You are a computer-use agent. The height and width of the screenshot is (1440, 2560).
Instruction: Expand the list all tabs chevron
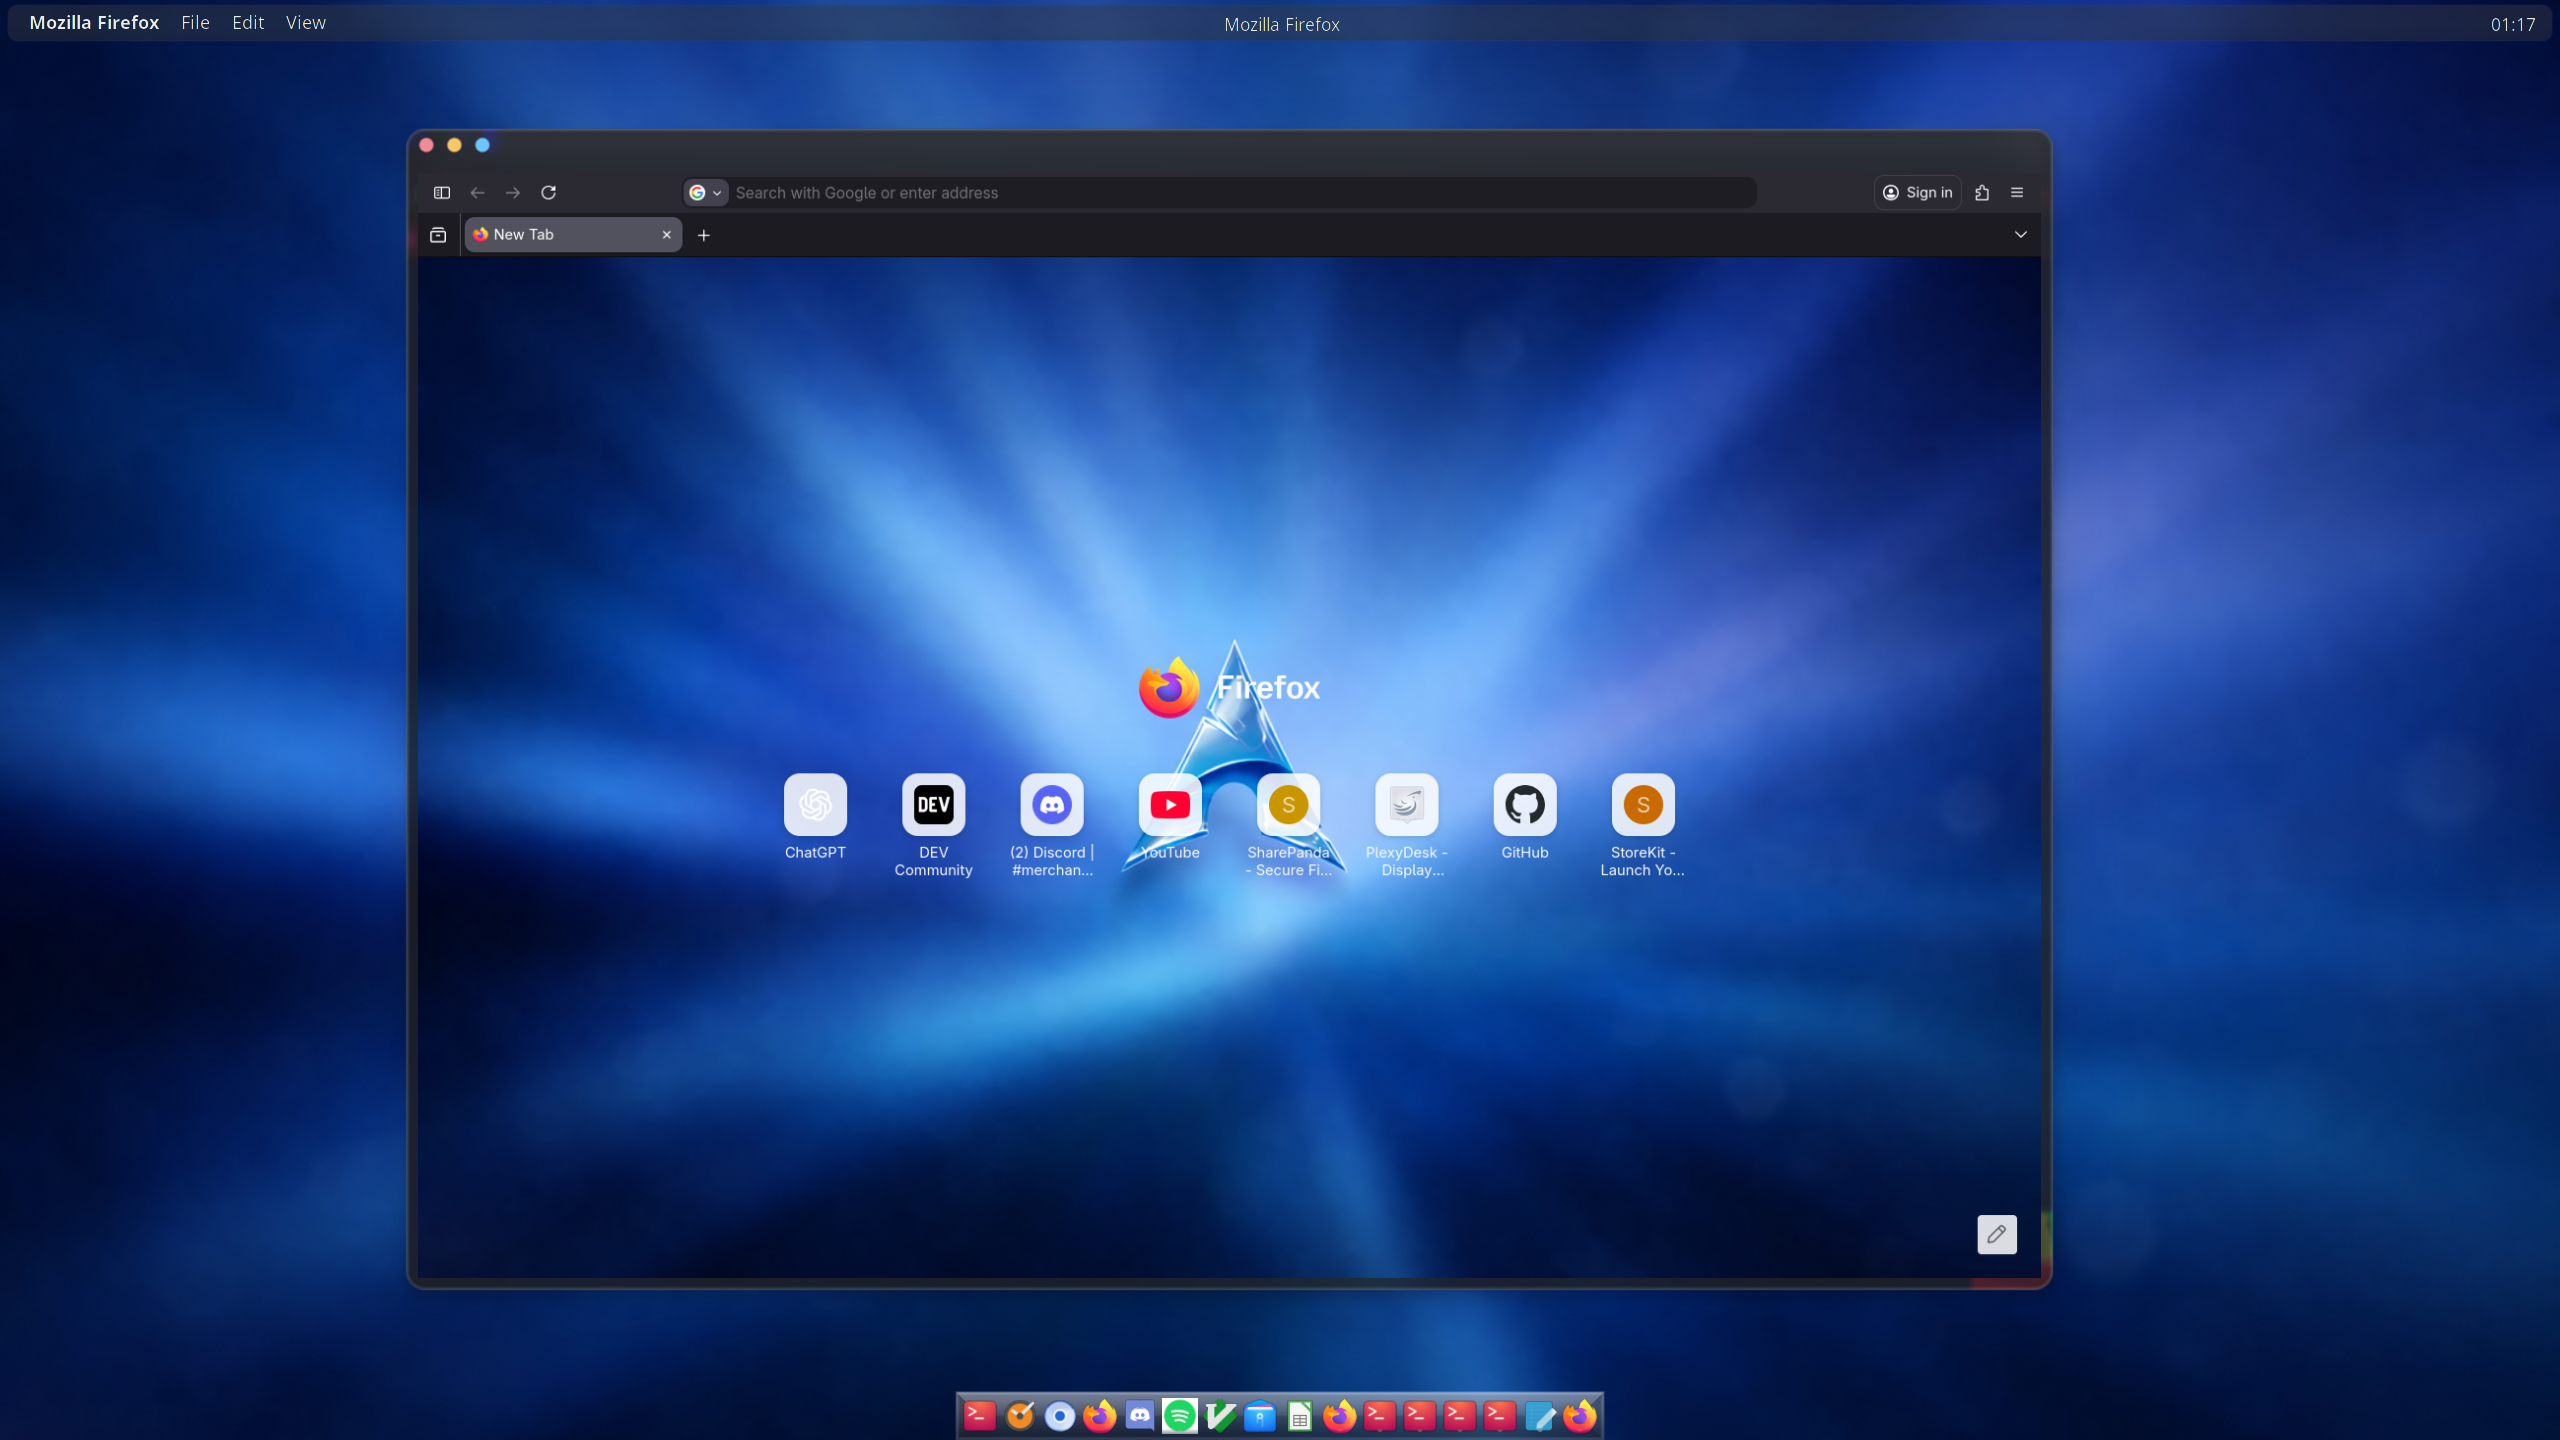pyautogui.click(x=2020, y=234)
